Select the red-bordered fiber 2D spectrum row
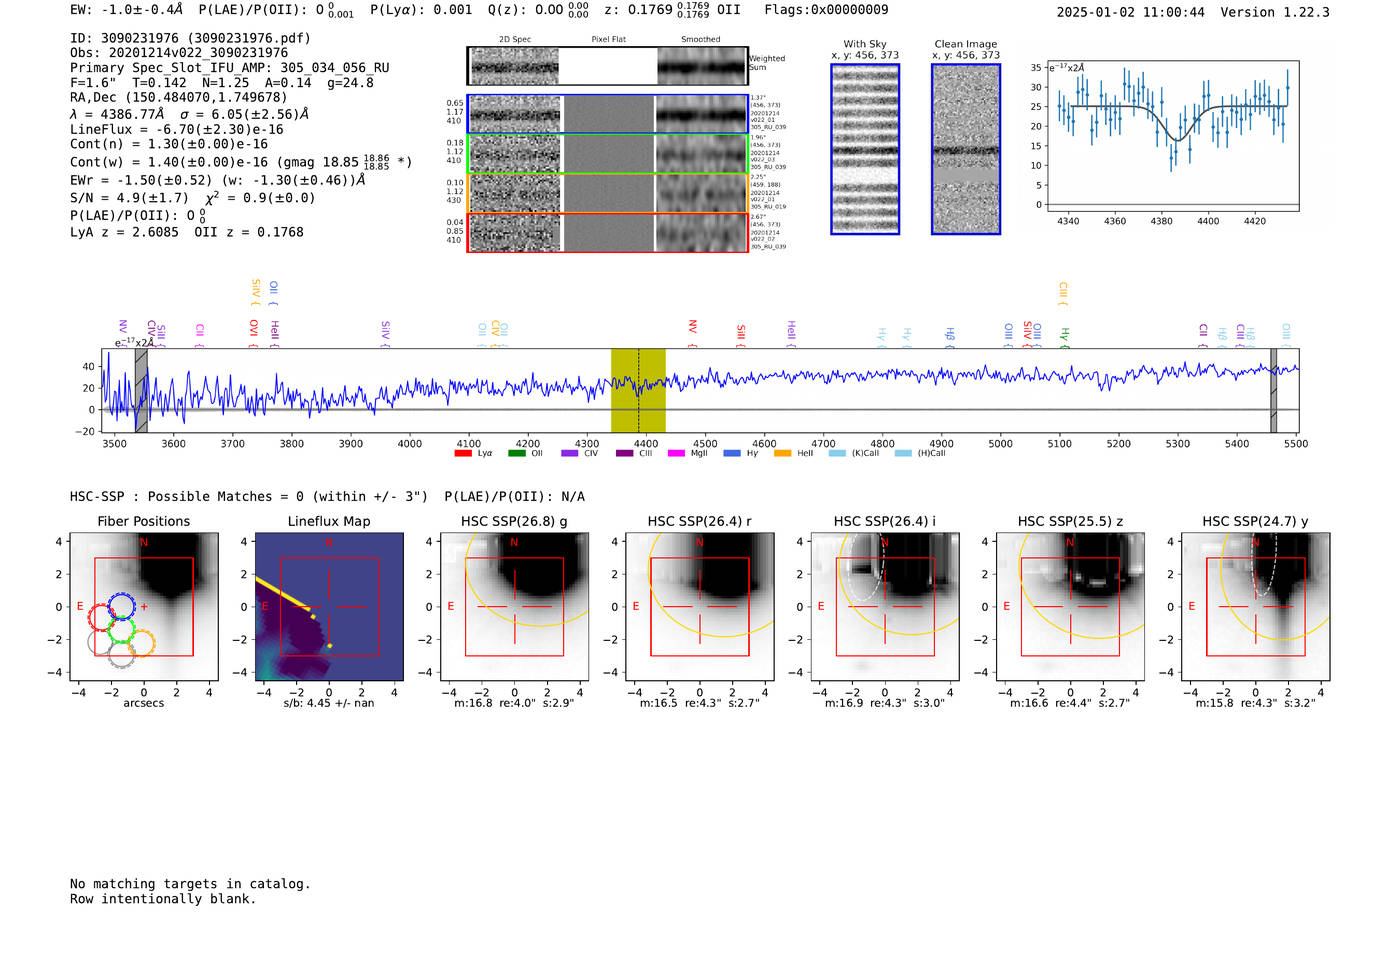 pos(608,232)
